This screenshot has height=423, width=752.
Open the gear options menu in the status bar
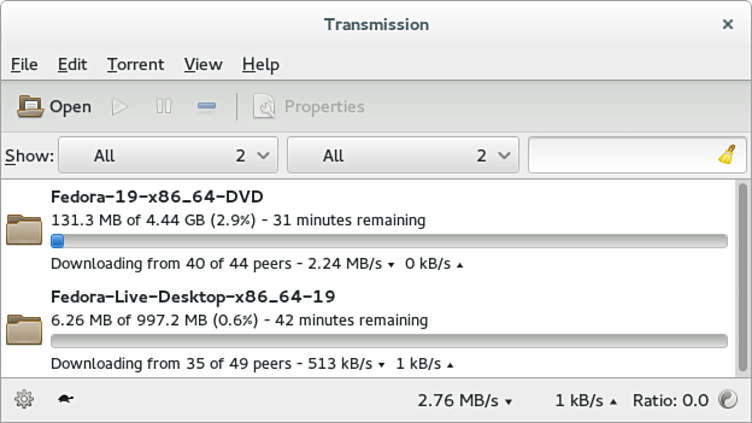24,400
